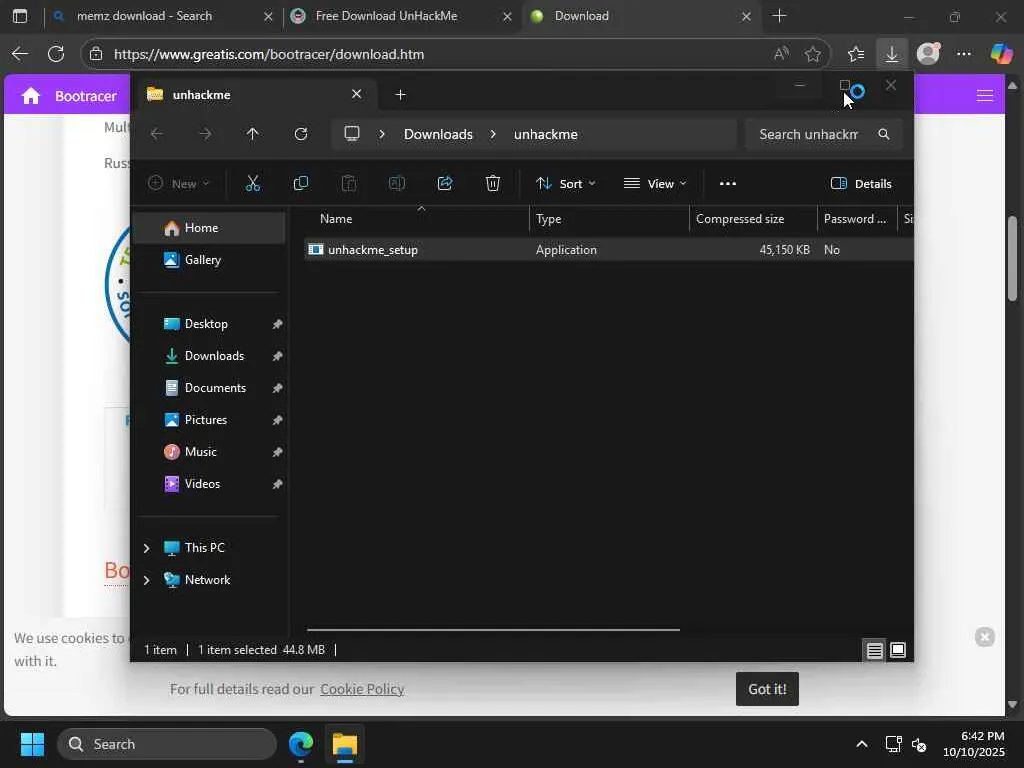Open Edge settings and more ellipsis

964,54
